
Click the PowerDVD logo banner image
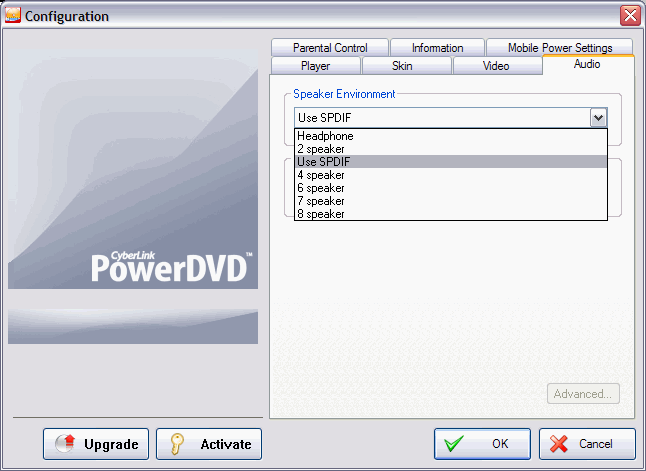133,169
